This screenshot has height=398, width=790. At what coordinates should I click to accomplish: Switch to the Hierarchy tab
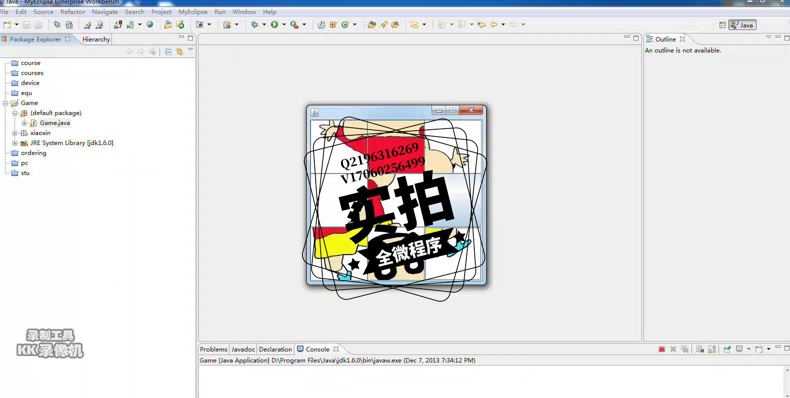pyautogui.click(x=96, y=39)
